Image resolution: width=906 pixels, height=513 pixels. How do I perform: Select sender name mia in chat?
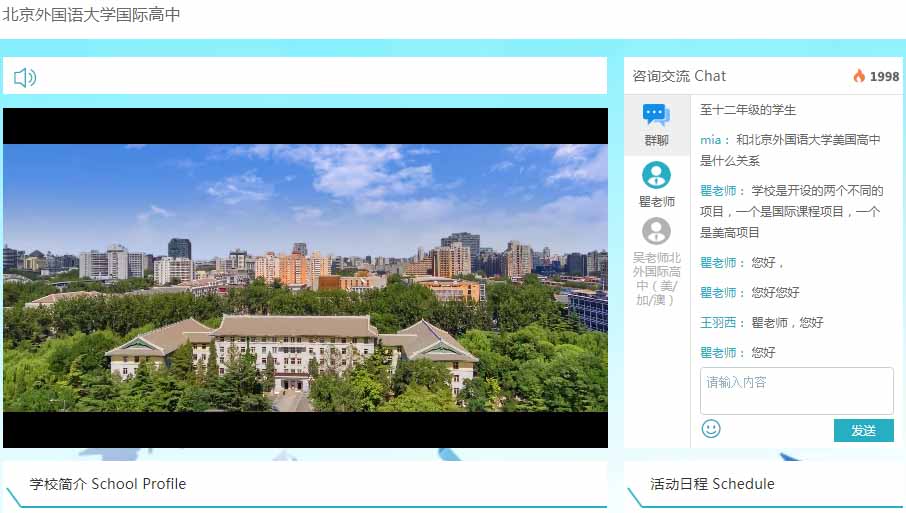(x=710, y=140)
